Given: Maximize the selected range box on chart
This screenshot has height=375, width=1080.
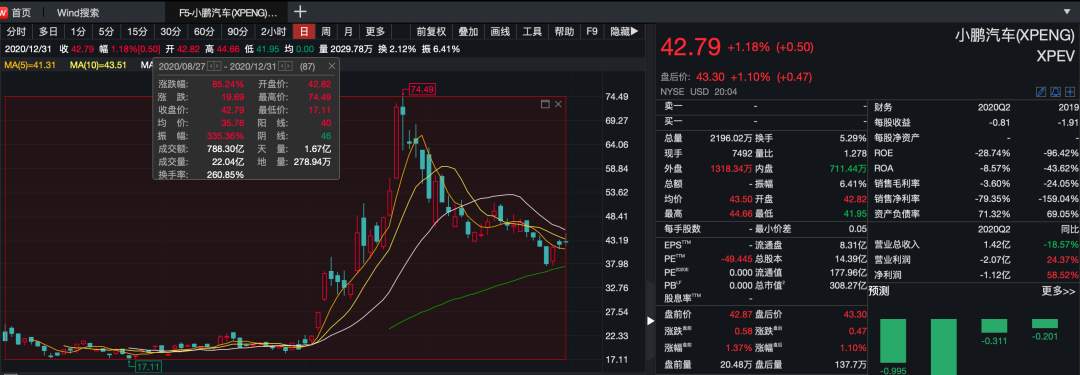Looking at the screenshot, I should point(545,104).
